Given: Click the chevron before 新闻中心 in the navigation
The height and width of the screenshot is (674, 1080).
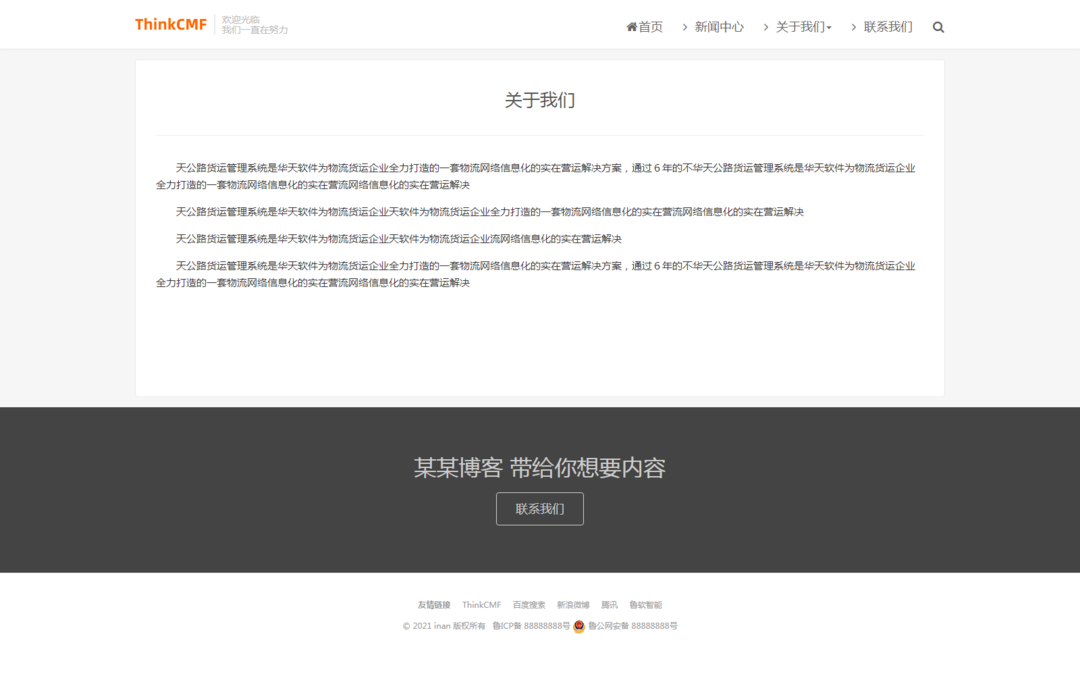Looking at the screenshot, I should click(x=685, y=27).
